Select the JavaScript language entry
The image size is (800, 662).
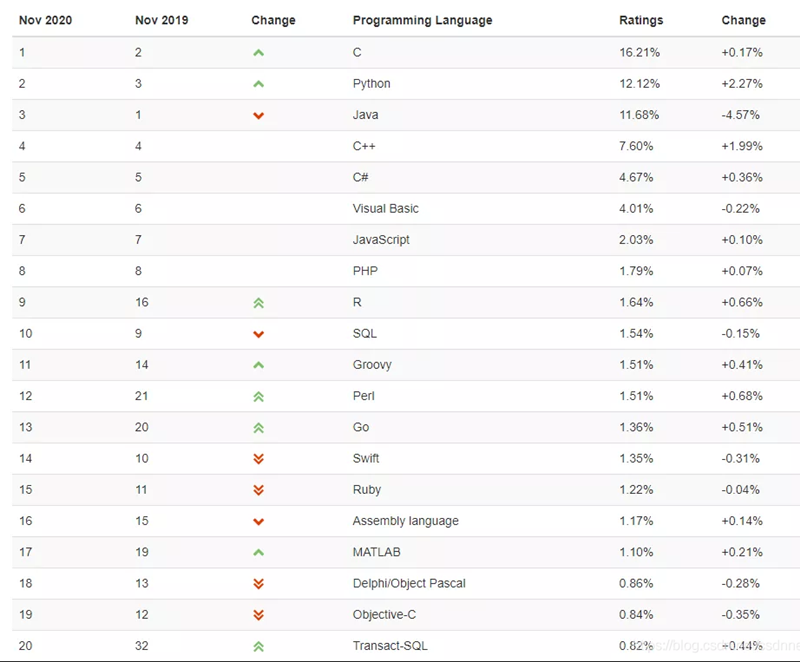pyautogui.click(x=381, y=240)
